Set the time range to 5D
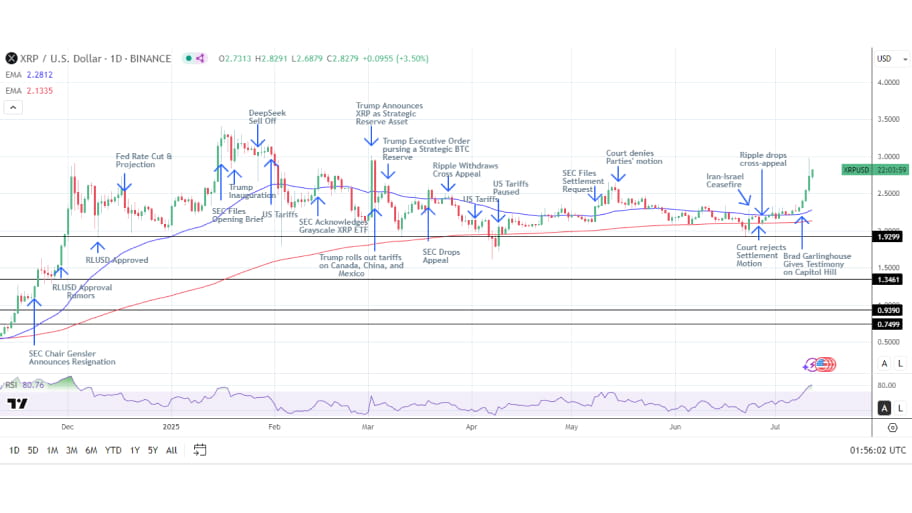The image size is (912, 513). (x=33, y=450)
